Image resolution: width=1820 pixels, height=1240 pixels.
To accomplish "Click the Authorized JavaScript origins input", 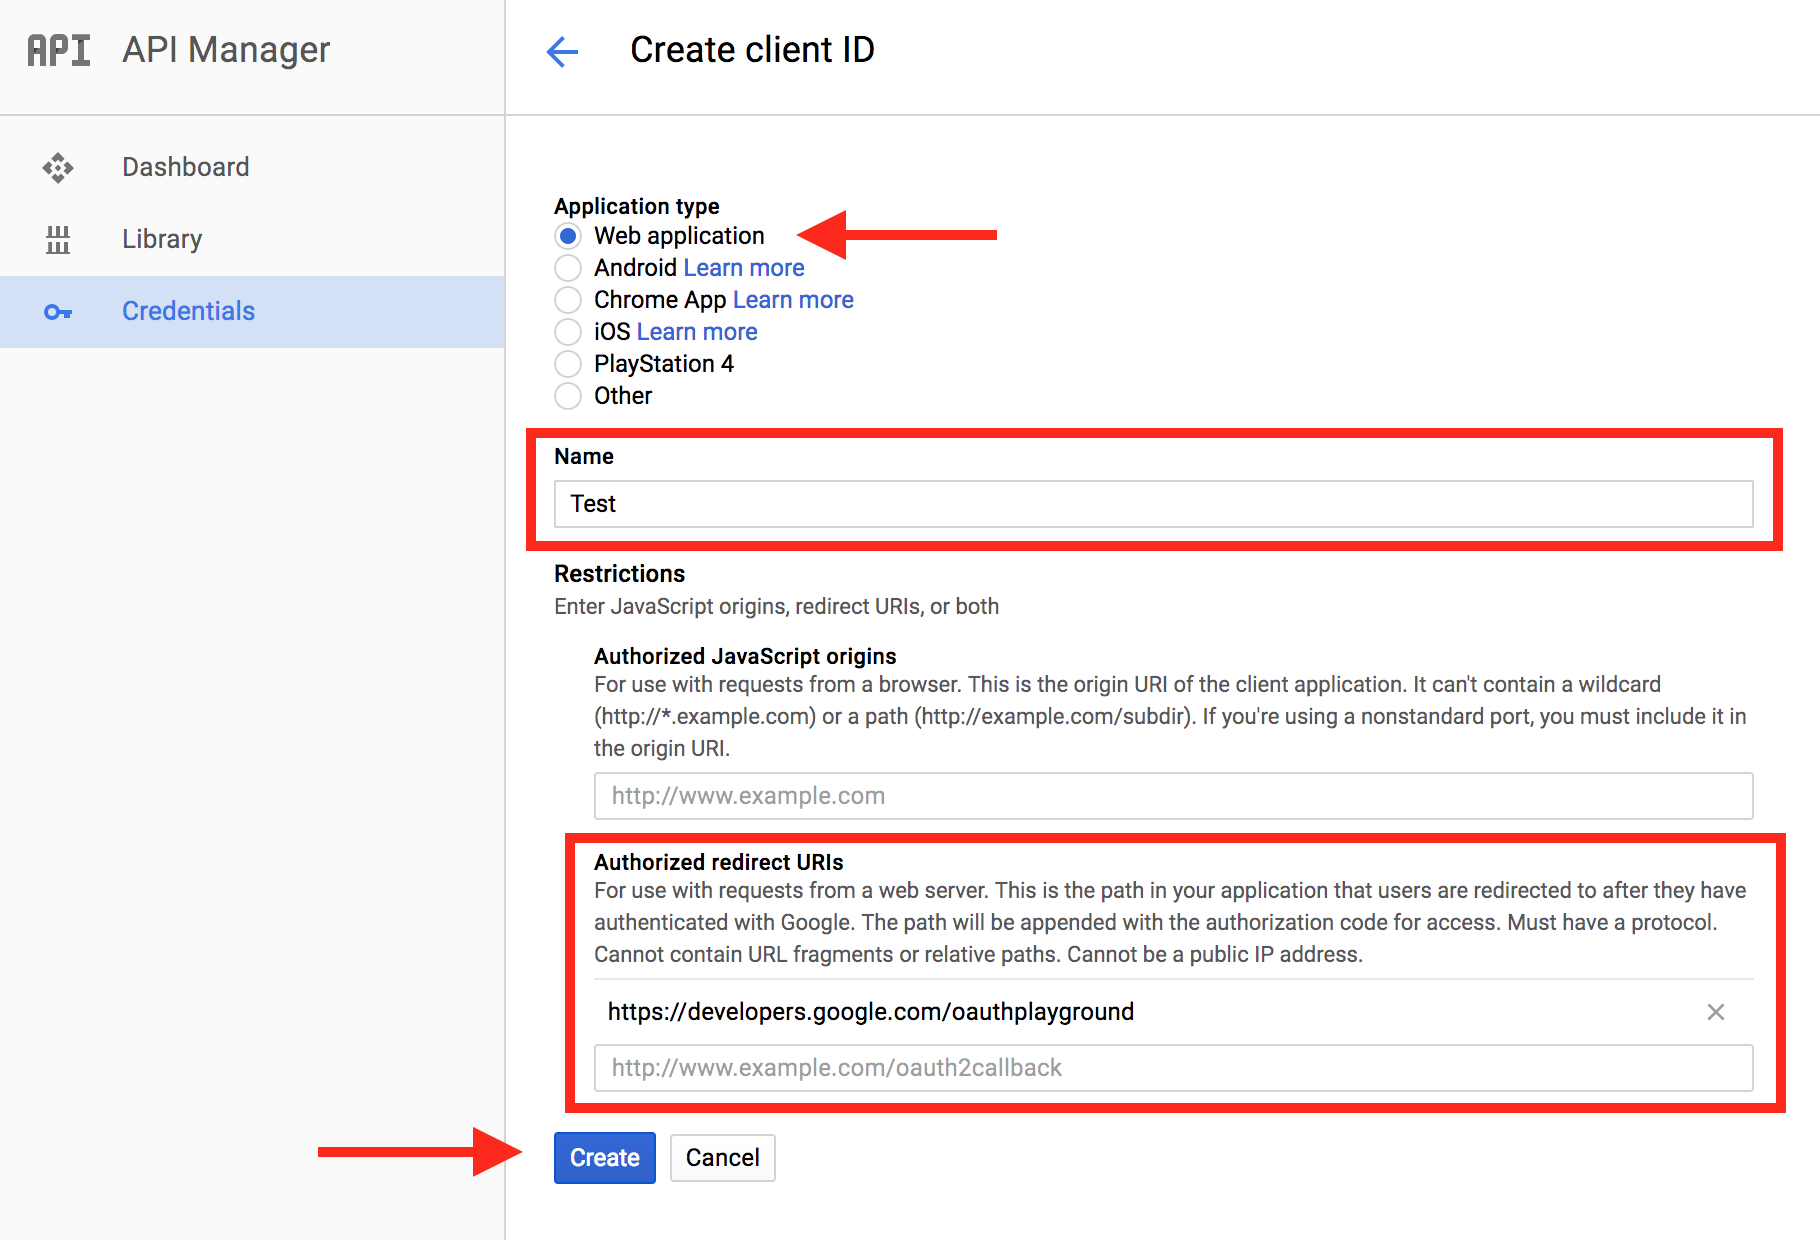I will pos(1173,796).
